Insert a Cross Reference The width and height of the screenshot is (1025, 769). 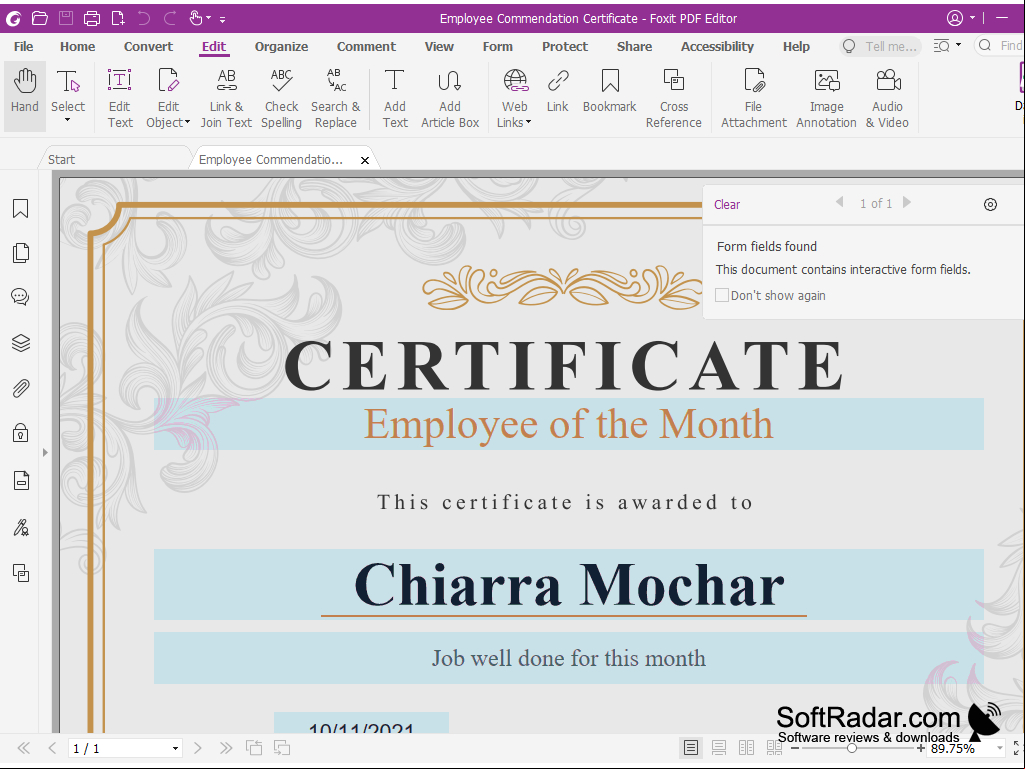[x=673, y=96]
